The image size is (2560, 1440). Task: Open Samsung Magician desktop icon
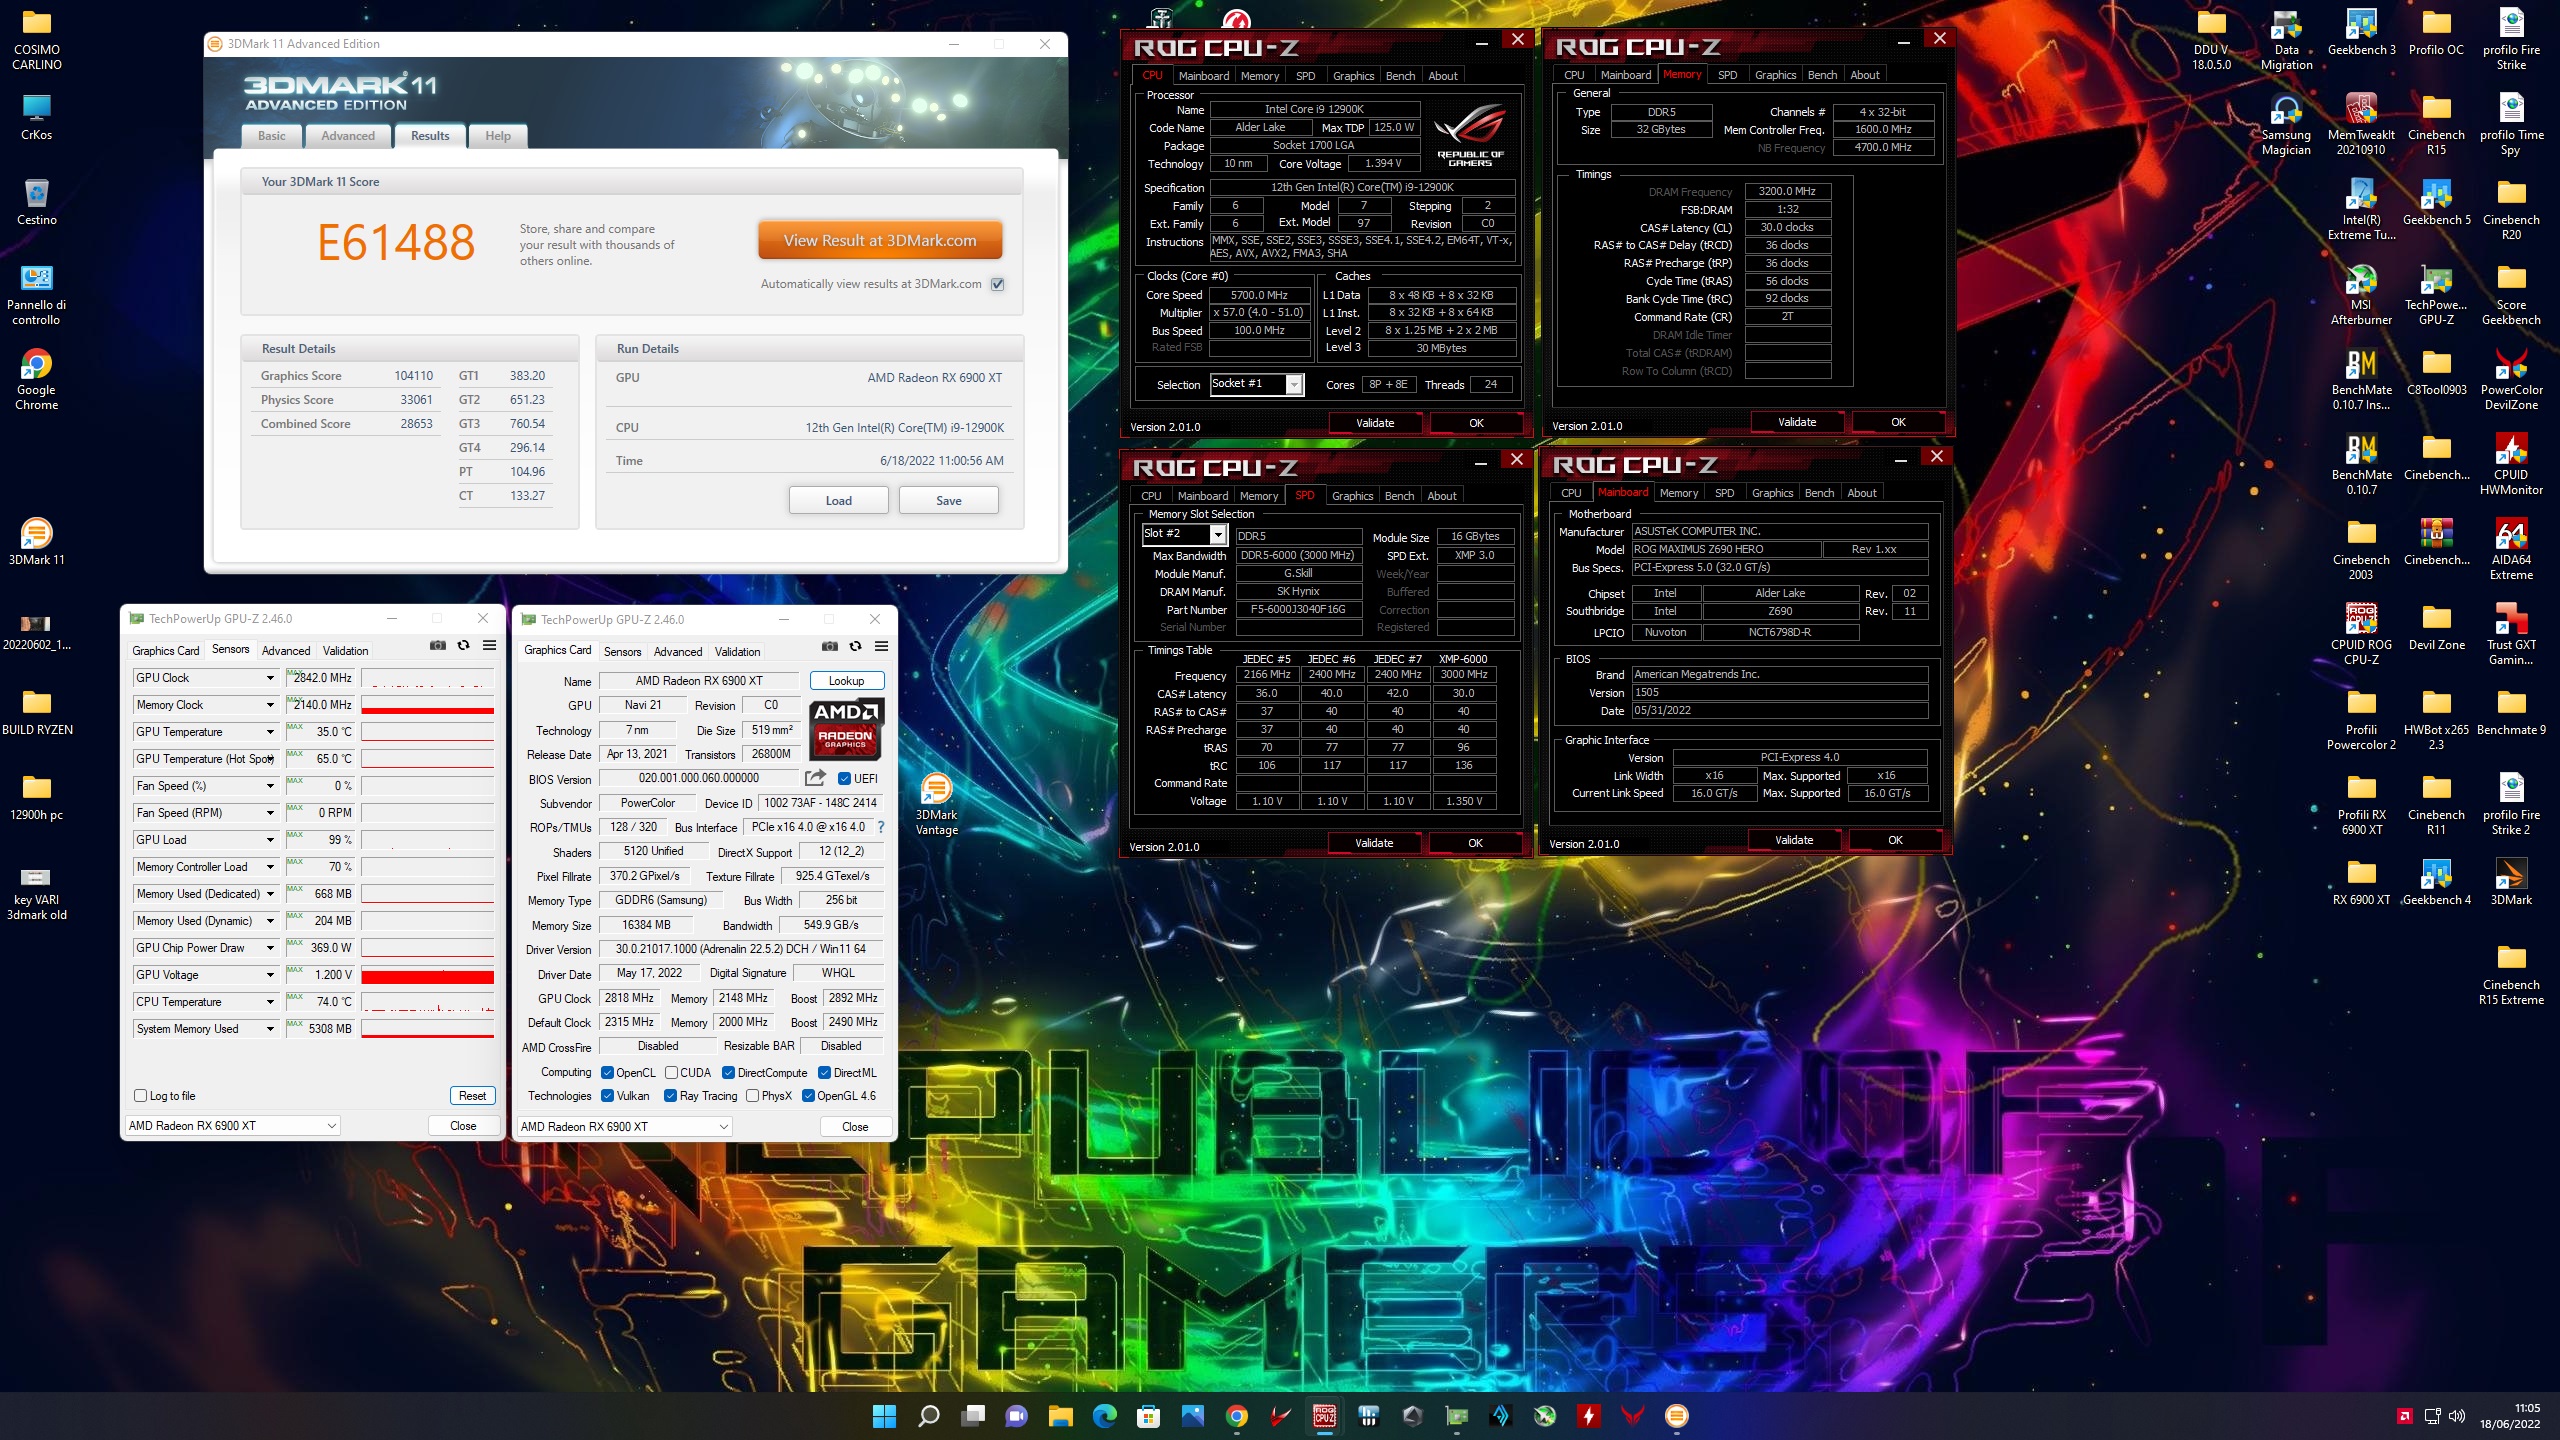pos(2286,124)
